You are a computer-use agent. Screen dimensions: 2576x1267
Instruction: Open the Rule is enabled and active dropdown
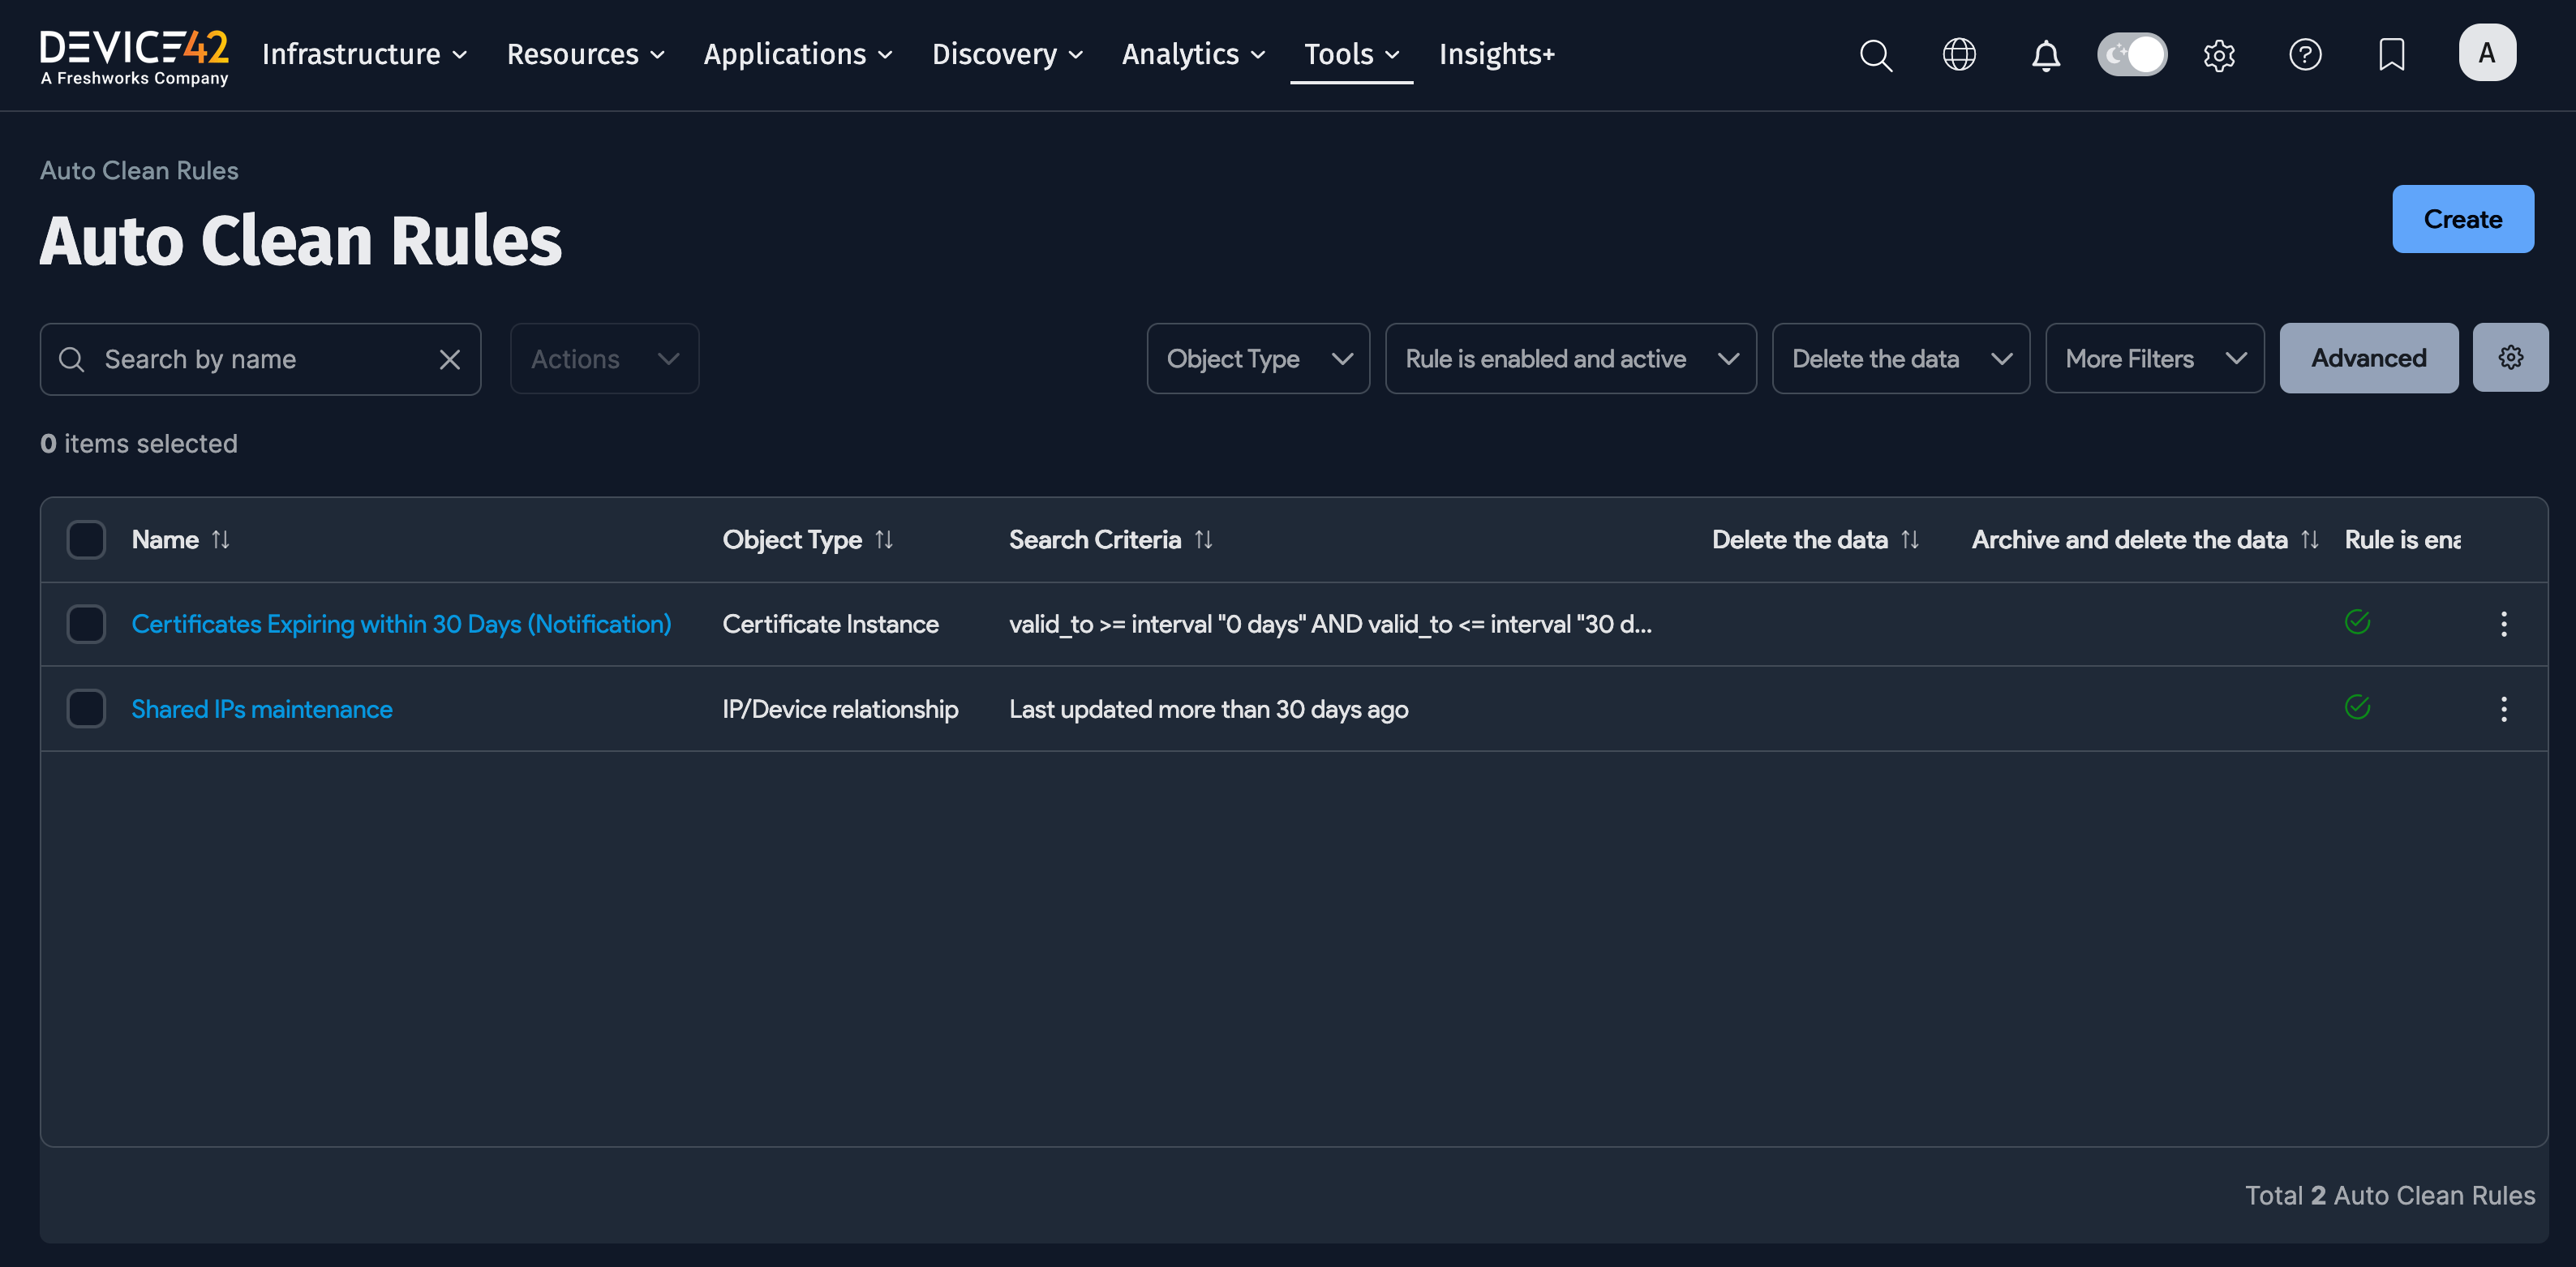1570,359
